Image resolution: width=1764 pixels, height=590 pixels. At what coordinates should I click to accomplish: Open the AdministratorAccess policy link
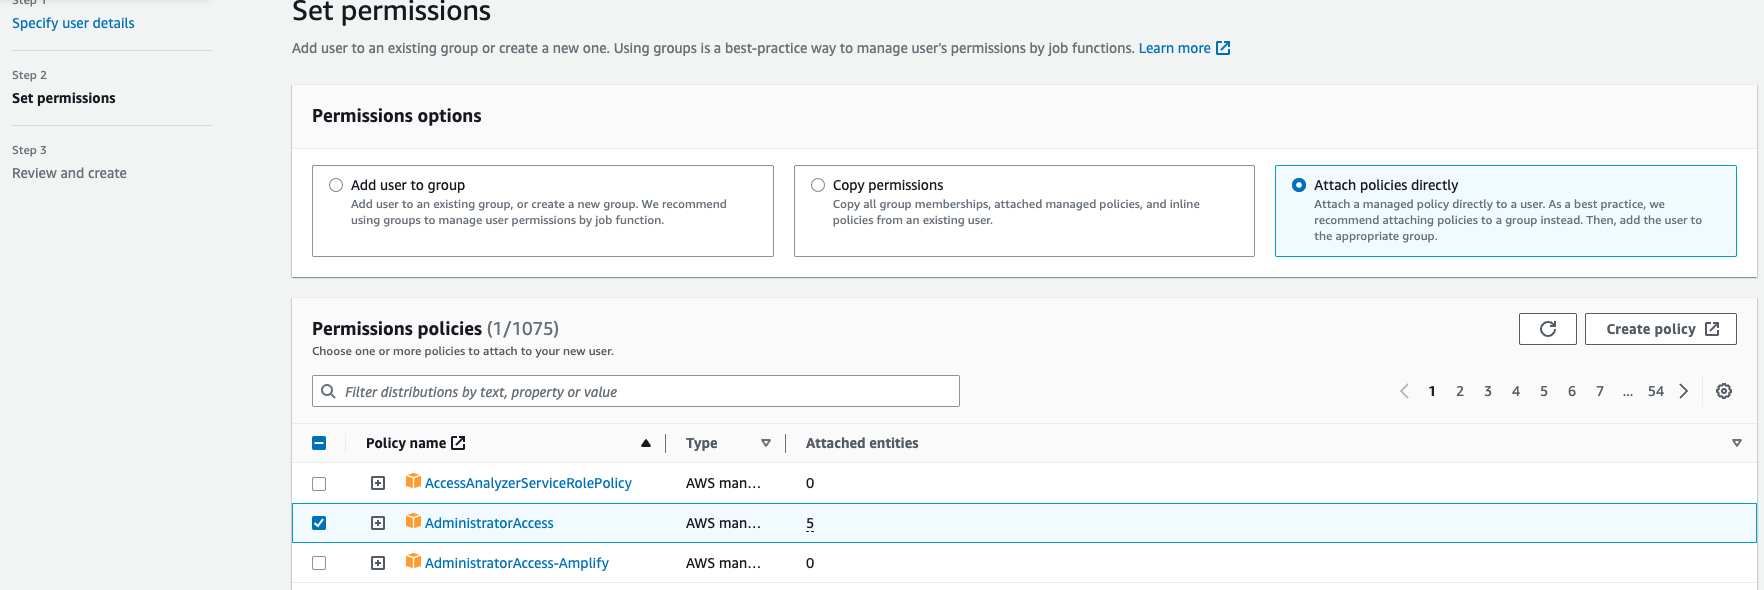tap(489, 523)
